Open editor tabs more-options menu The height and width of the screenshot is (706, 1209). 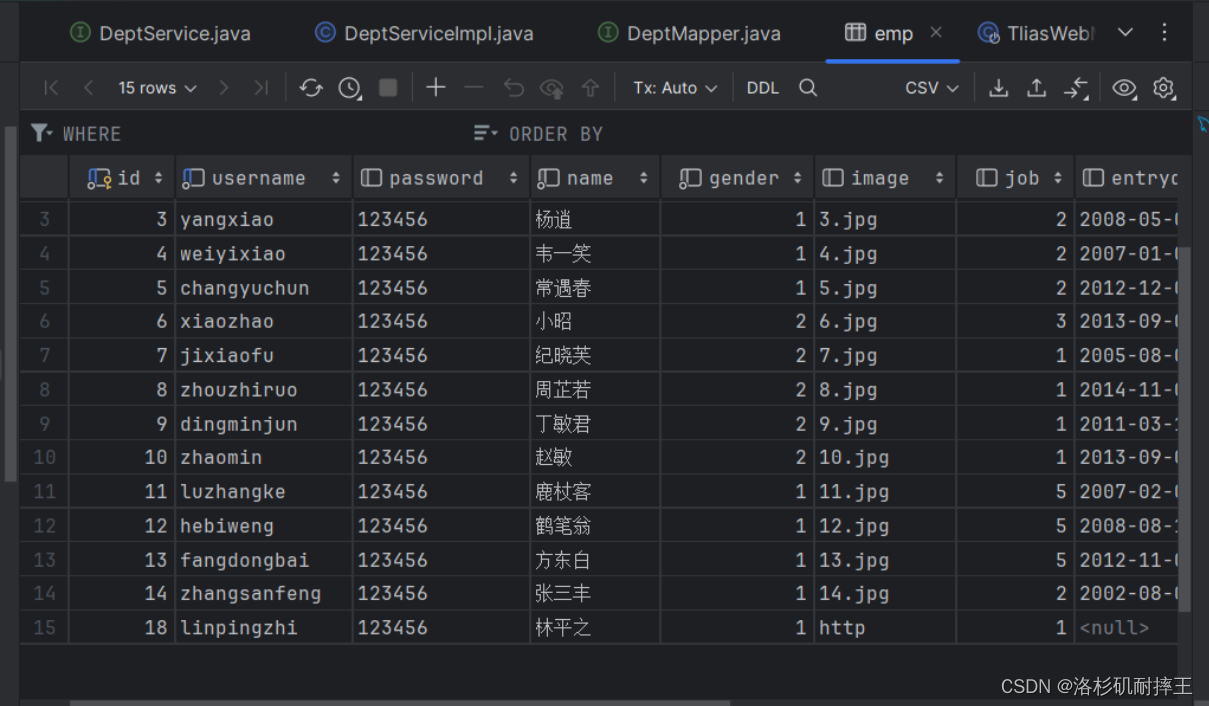(x=1164, y=32)
